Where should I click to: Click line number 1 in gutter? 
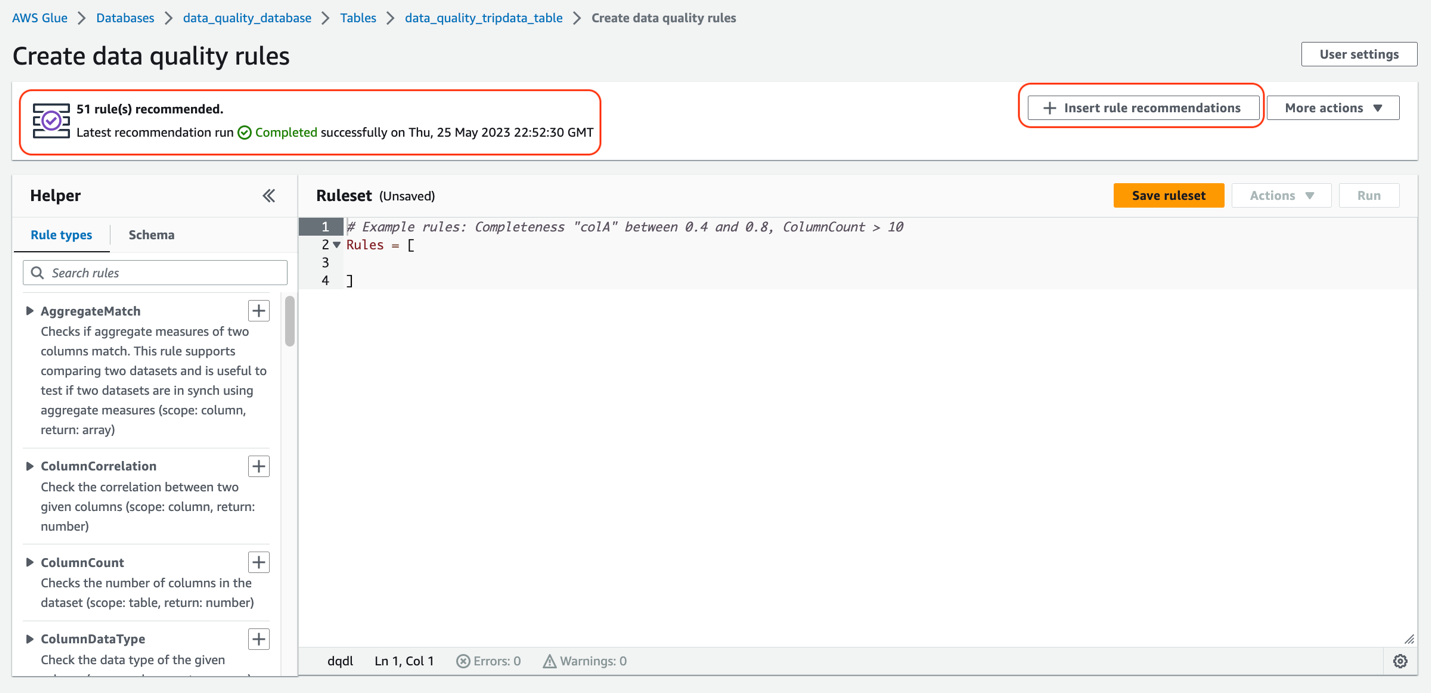(x=325, y=227)
